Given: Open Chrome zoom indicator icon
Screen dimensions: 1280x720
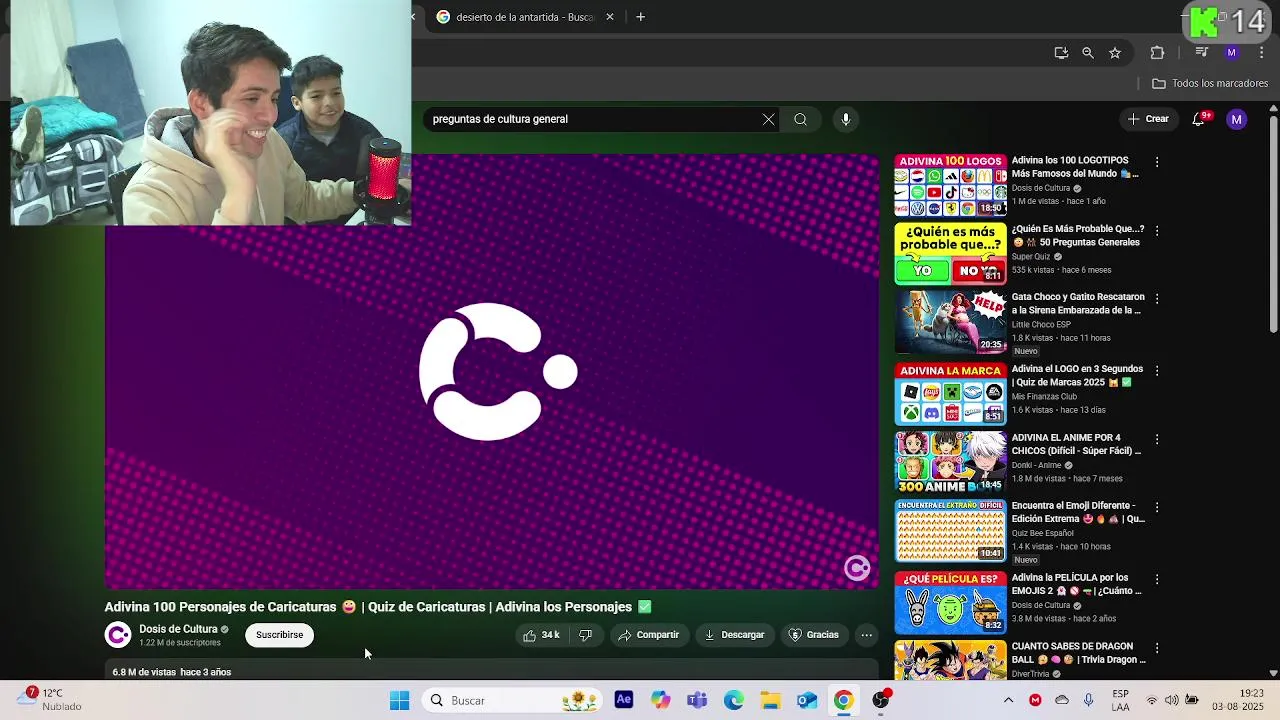Looking at the screenshot, I should tap(1088, 53).
